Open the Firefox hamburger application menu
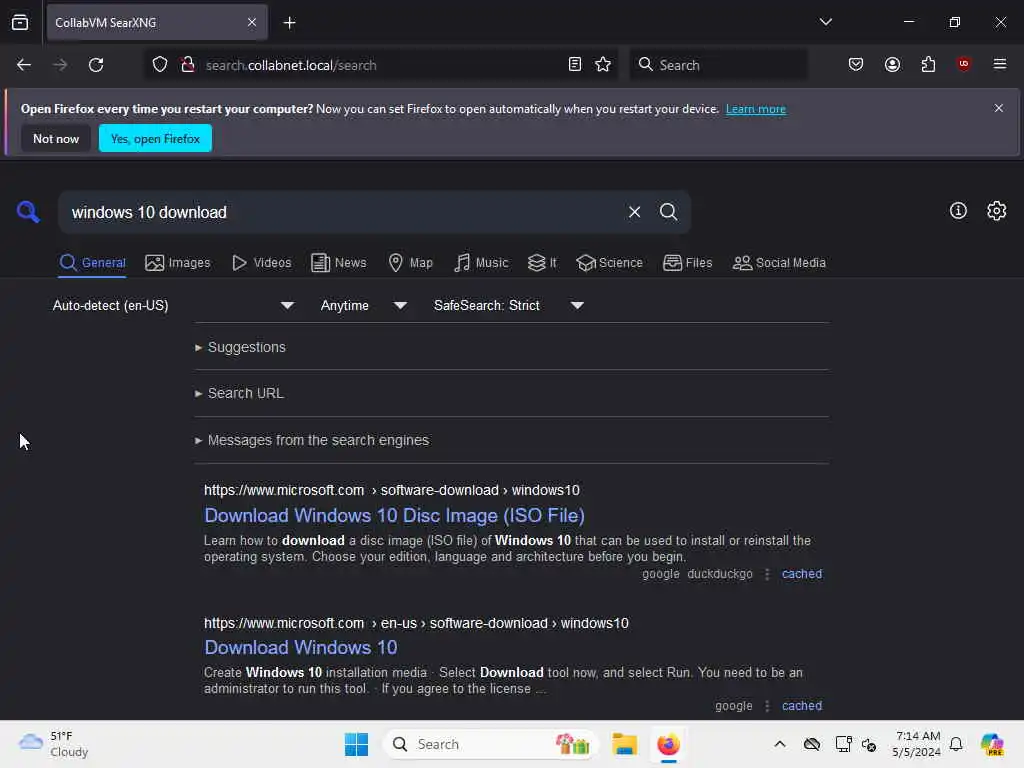 click(1000, 64)
